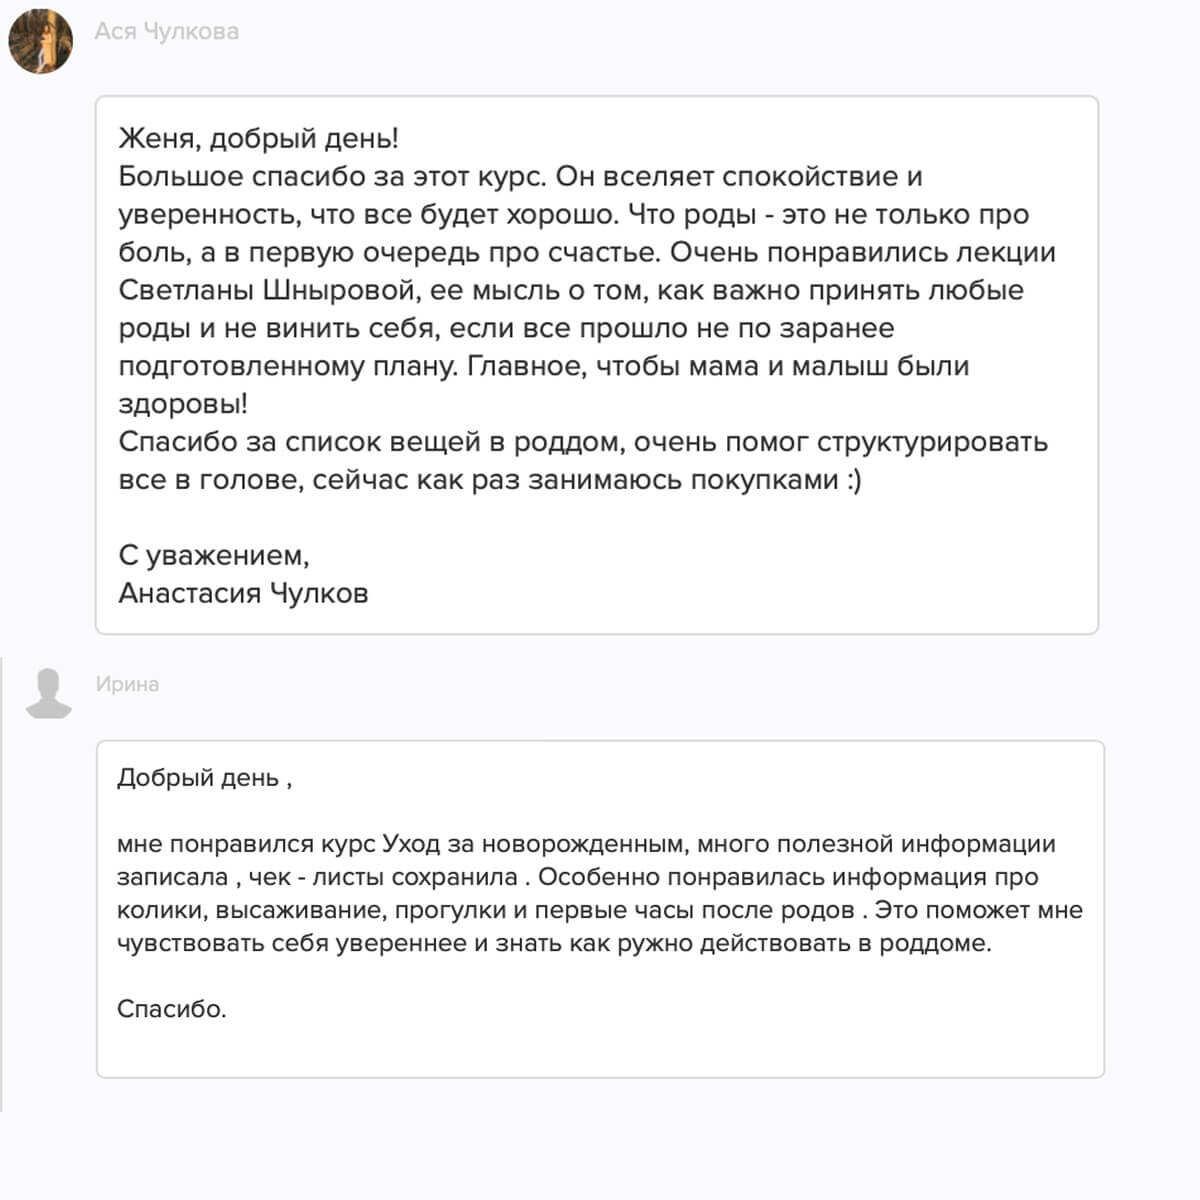Viewport: 1200px width, 1200px height.
Task: Click the signature "Анастасия Чулков"
Action: coord(243,593)
